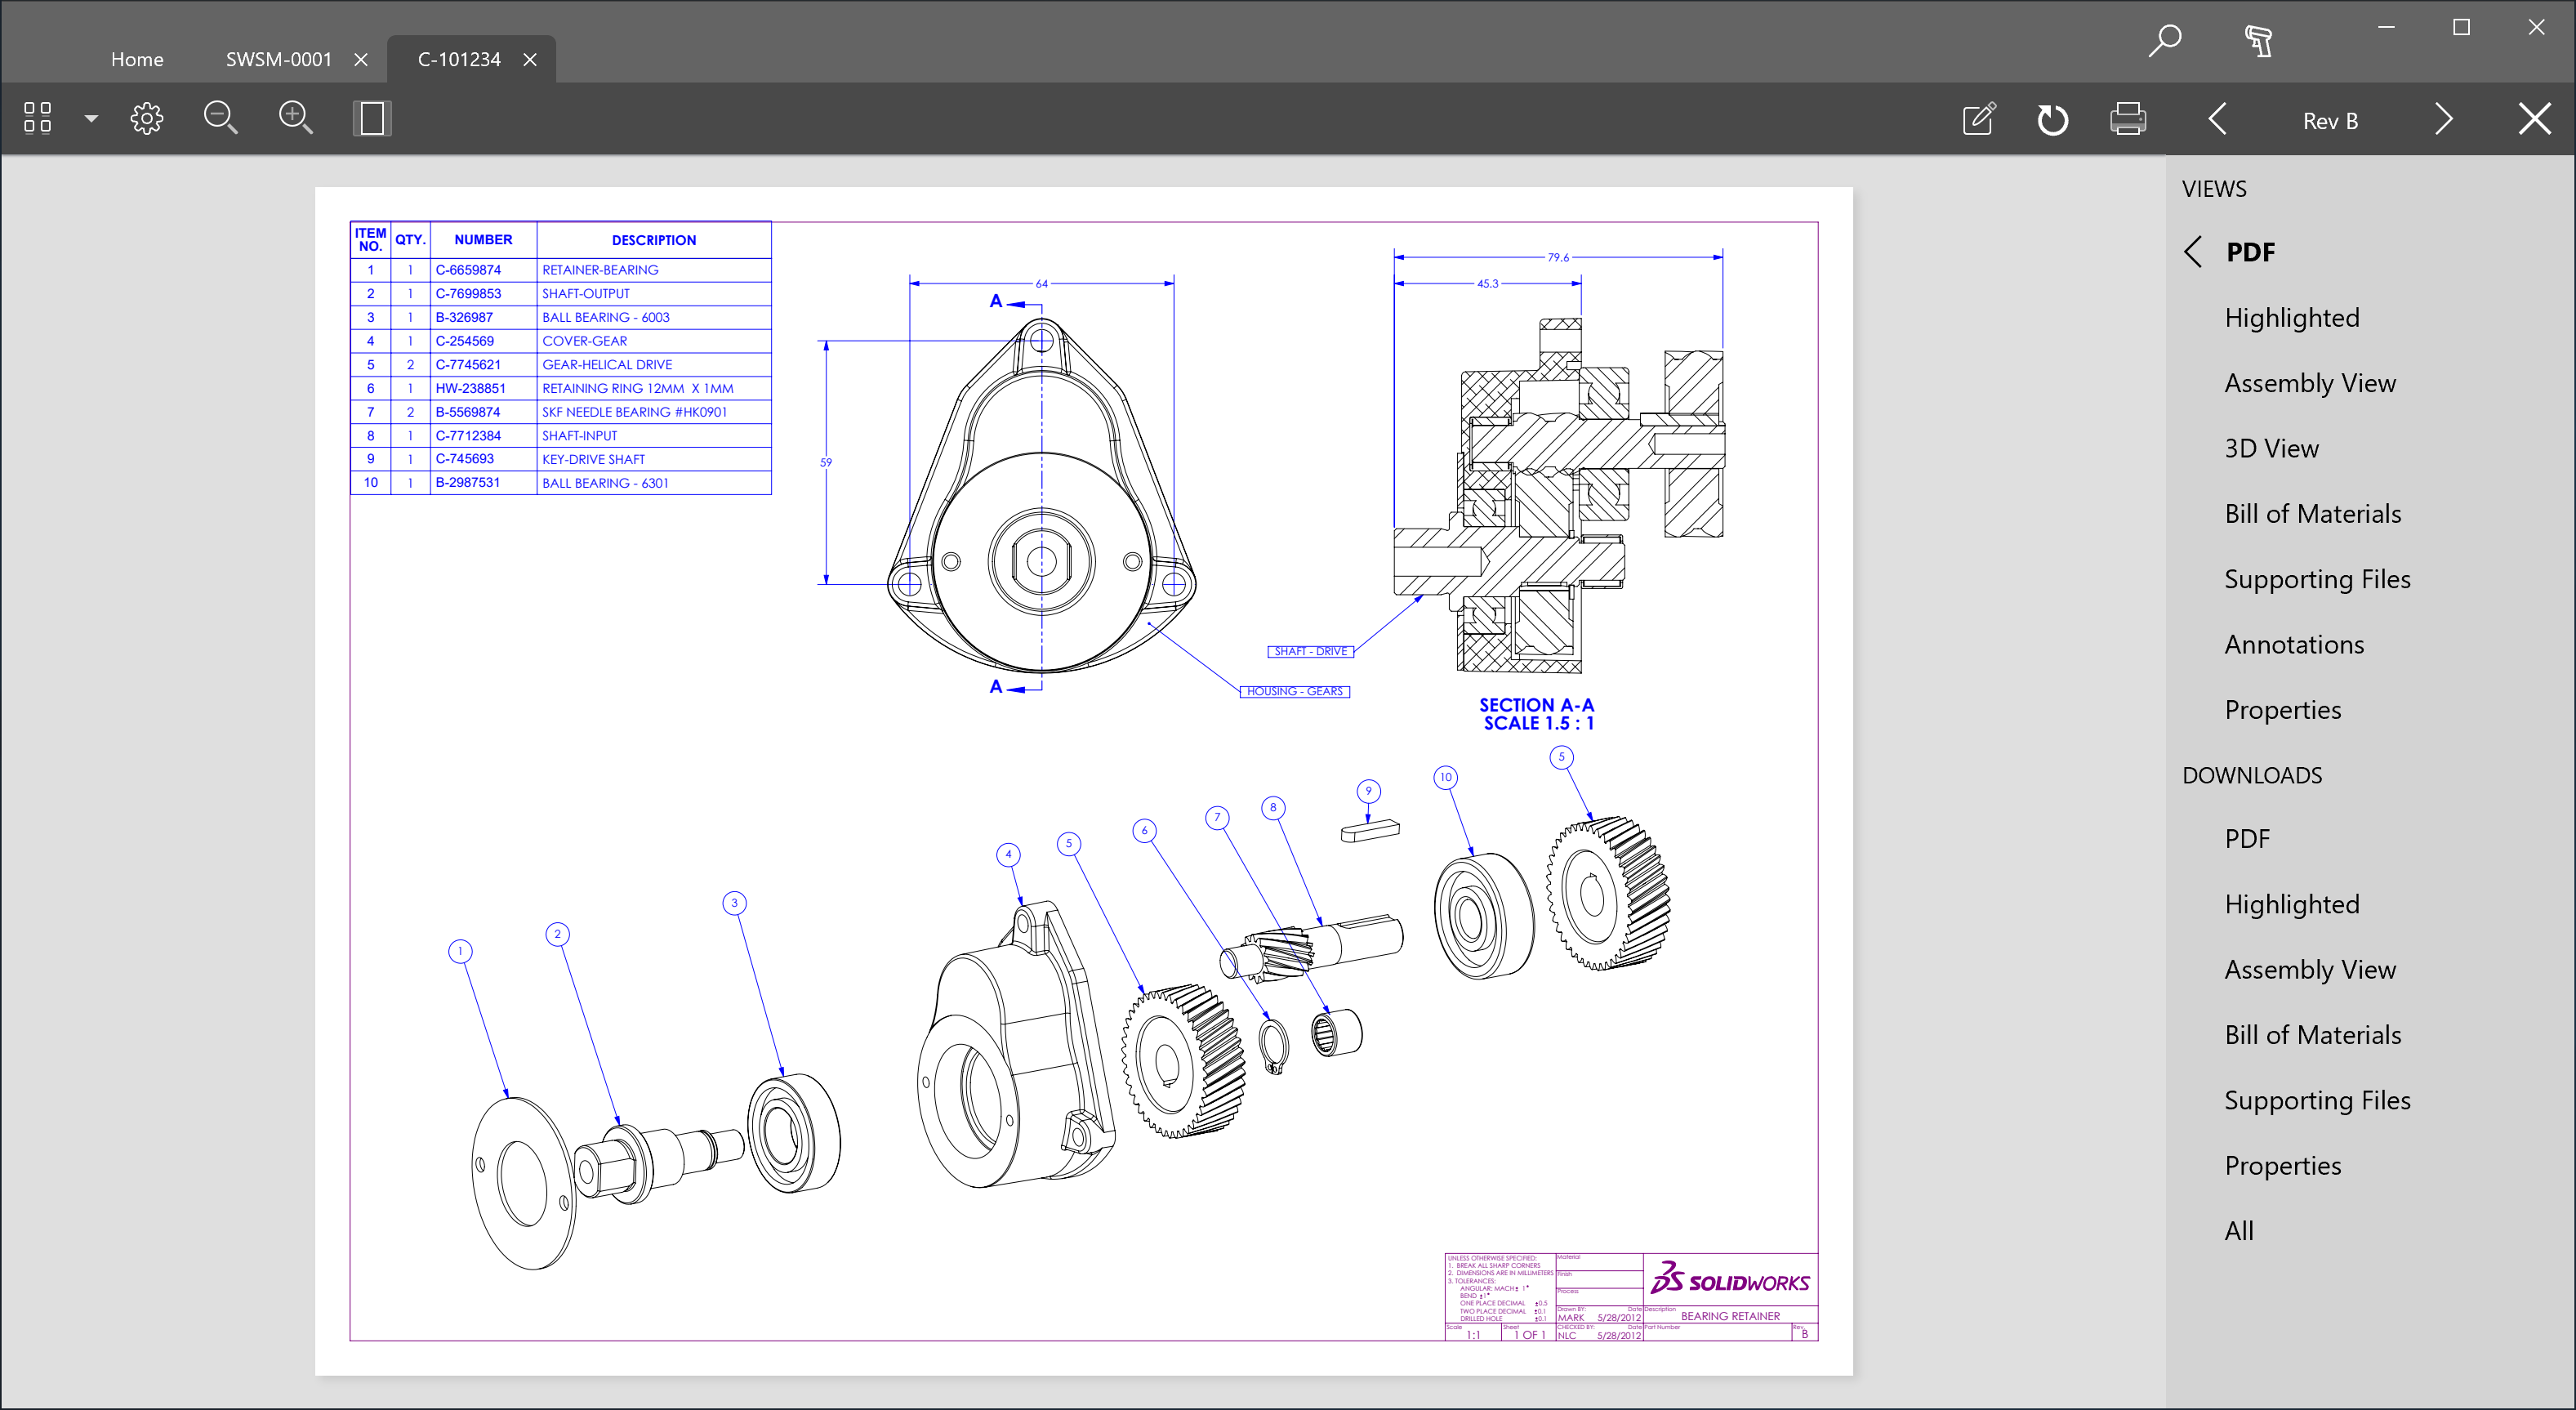Maximize the application window
Viewport: 2576px width, 1410px height.
coord(2461,27)
